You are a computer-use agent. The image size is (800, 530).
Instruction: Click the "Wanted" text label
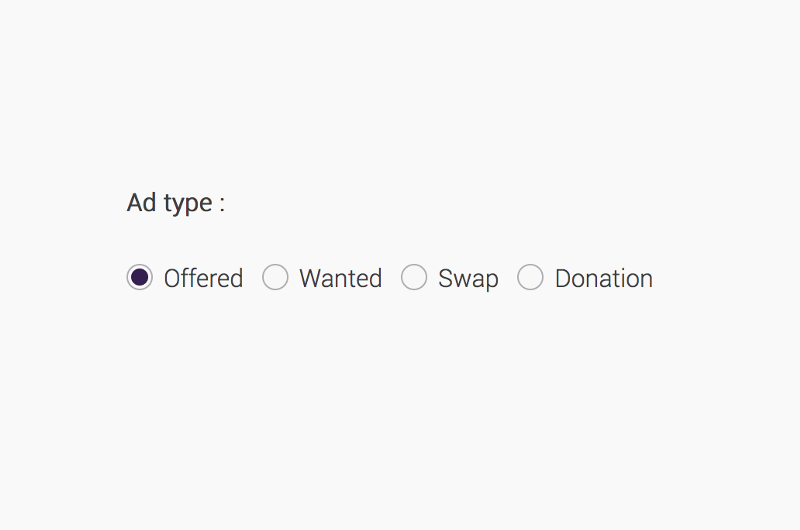(340, 278)
